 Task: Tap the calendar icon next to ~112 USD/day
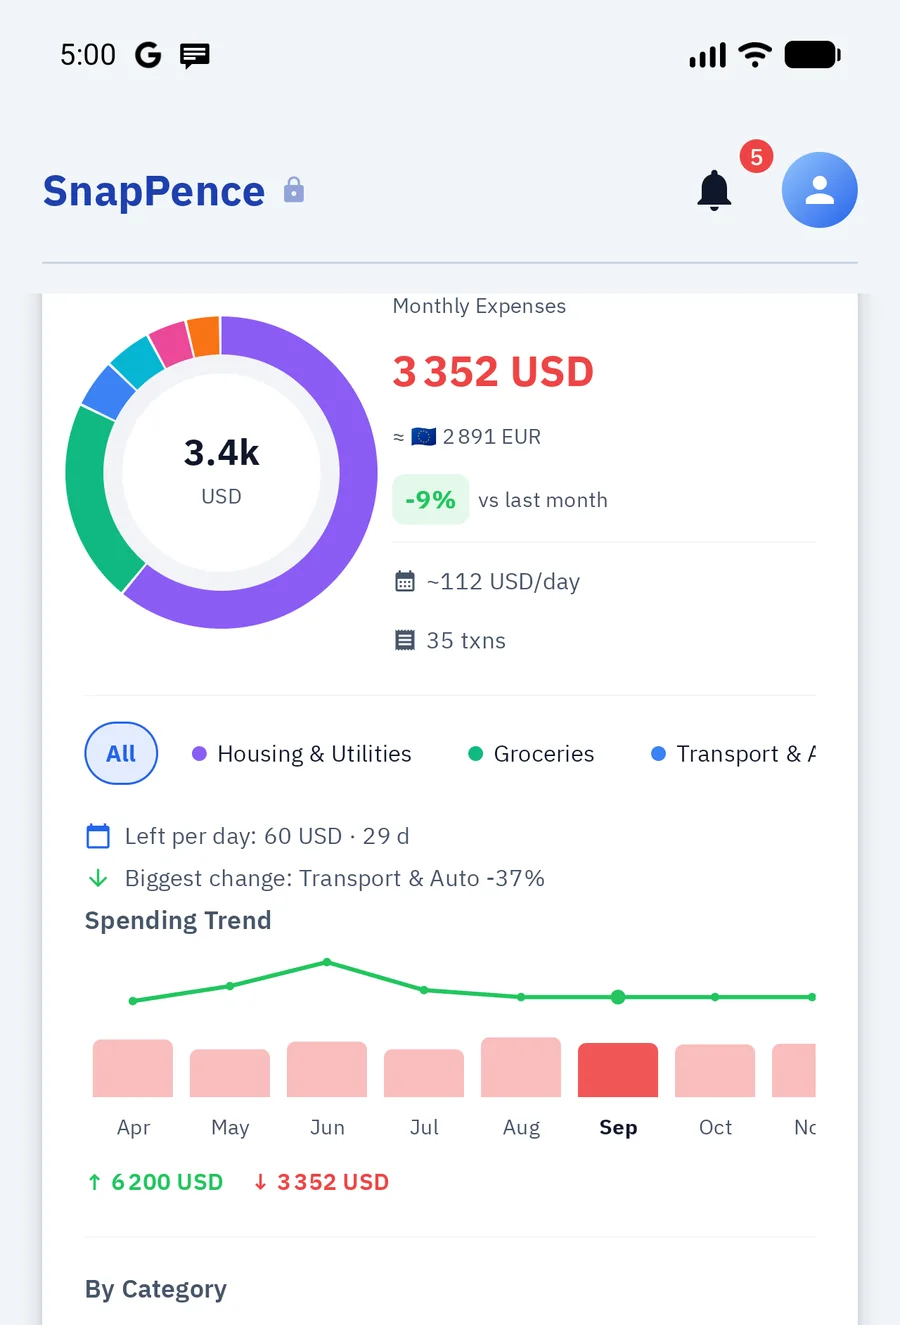(405, 582)
